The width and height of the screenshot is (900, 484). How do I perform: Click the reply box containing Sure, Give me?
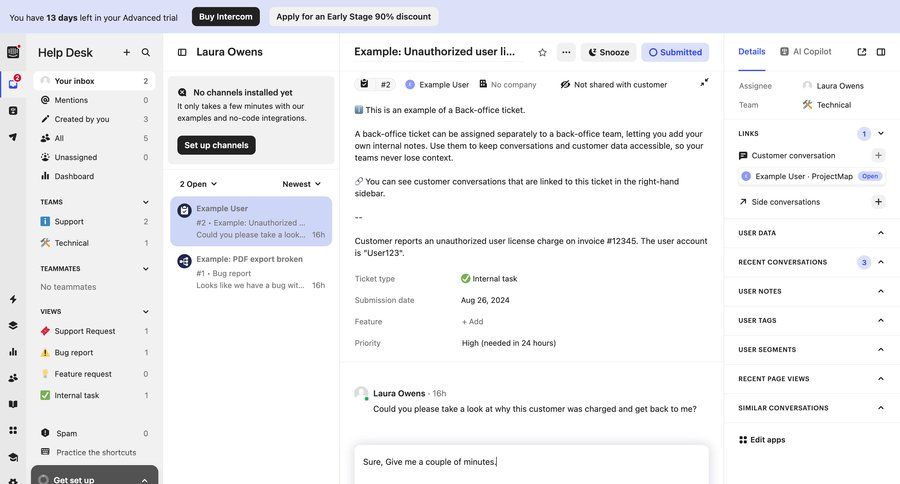531,464
